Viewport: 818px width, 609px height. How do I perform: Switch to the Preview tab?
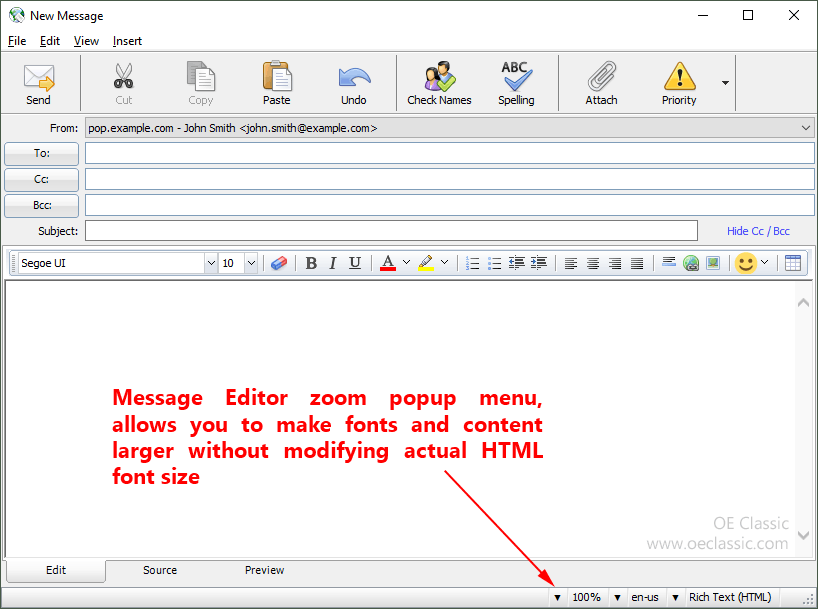(x=264, y=570)
